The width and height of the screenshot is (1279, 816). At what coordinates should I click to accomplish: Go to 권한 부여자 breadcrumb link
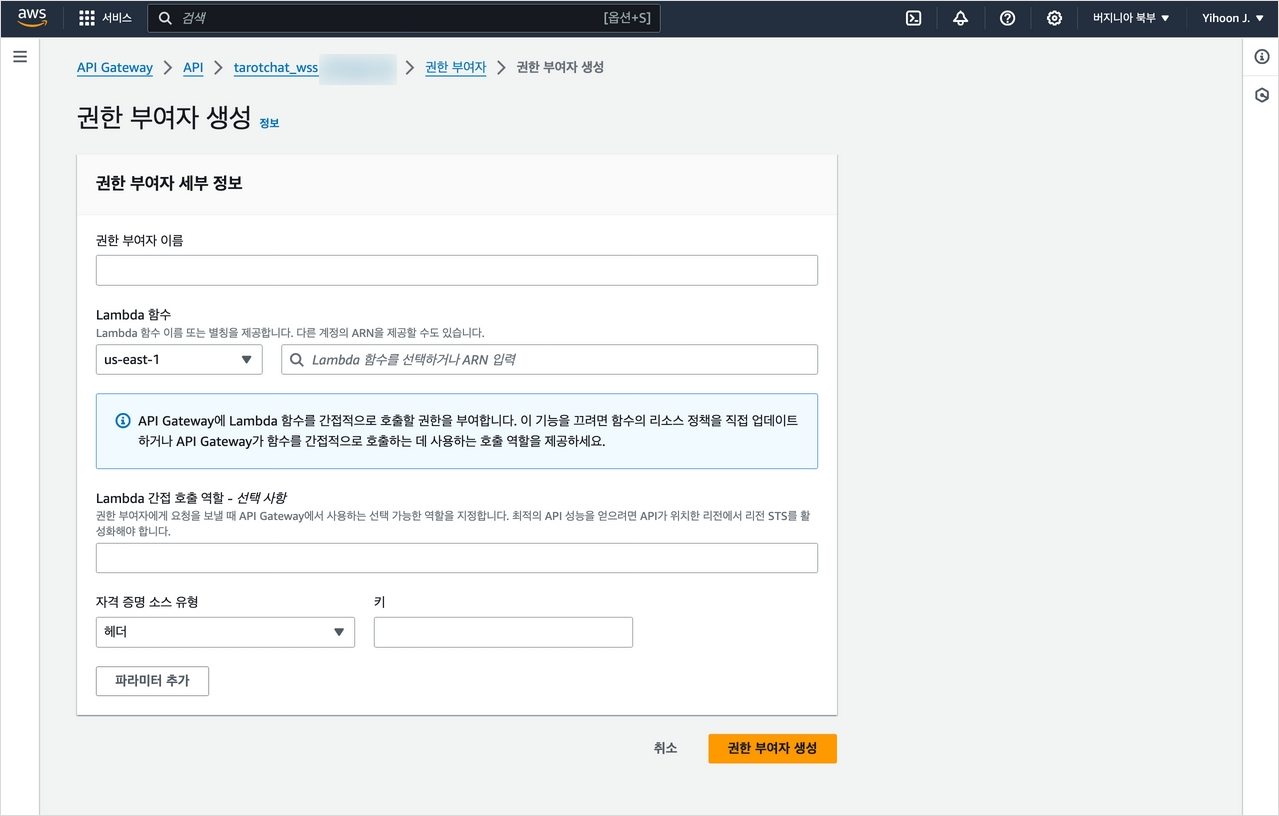456,68
